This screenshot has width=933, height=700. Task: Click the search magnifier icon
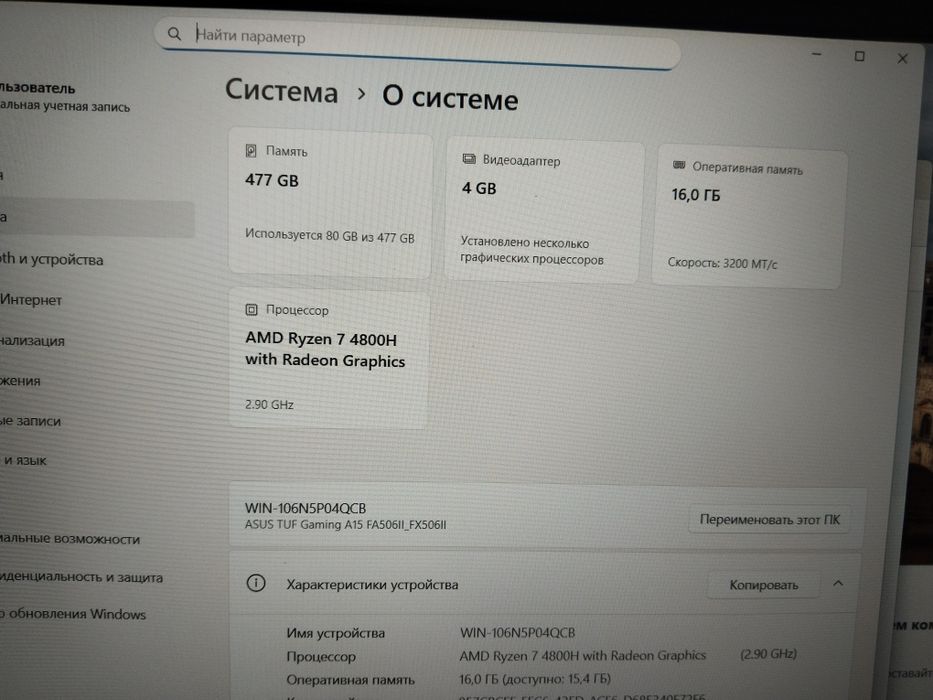[x=174, y=34]
